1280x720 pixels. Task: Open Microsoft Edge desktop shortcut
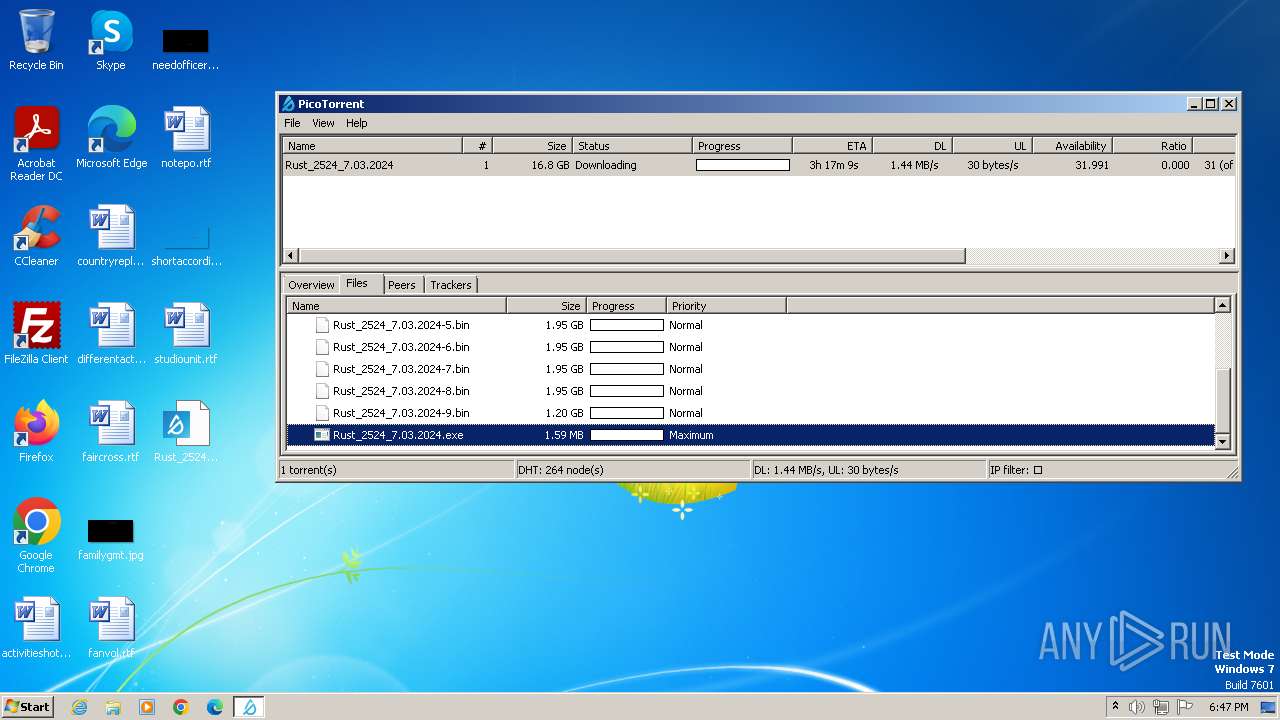coord(111,138)
